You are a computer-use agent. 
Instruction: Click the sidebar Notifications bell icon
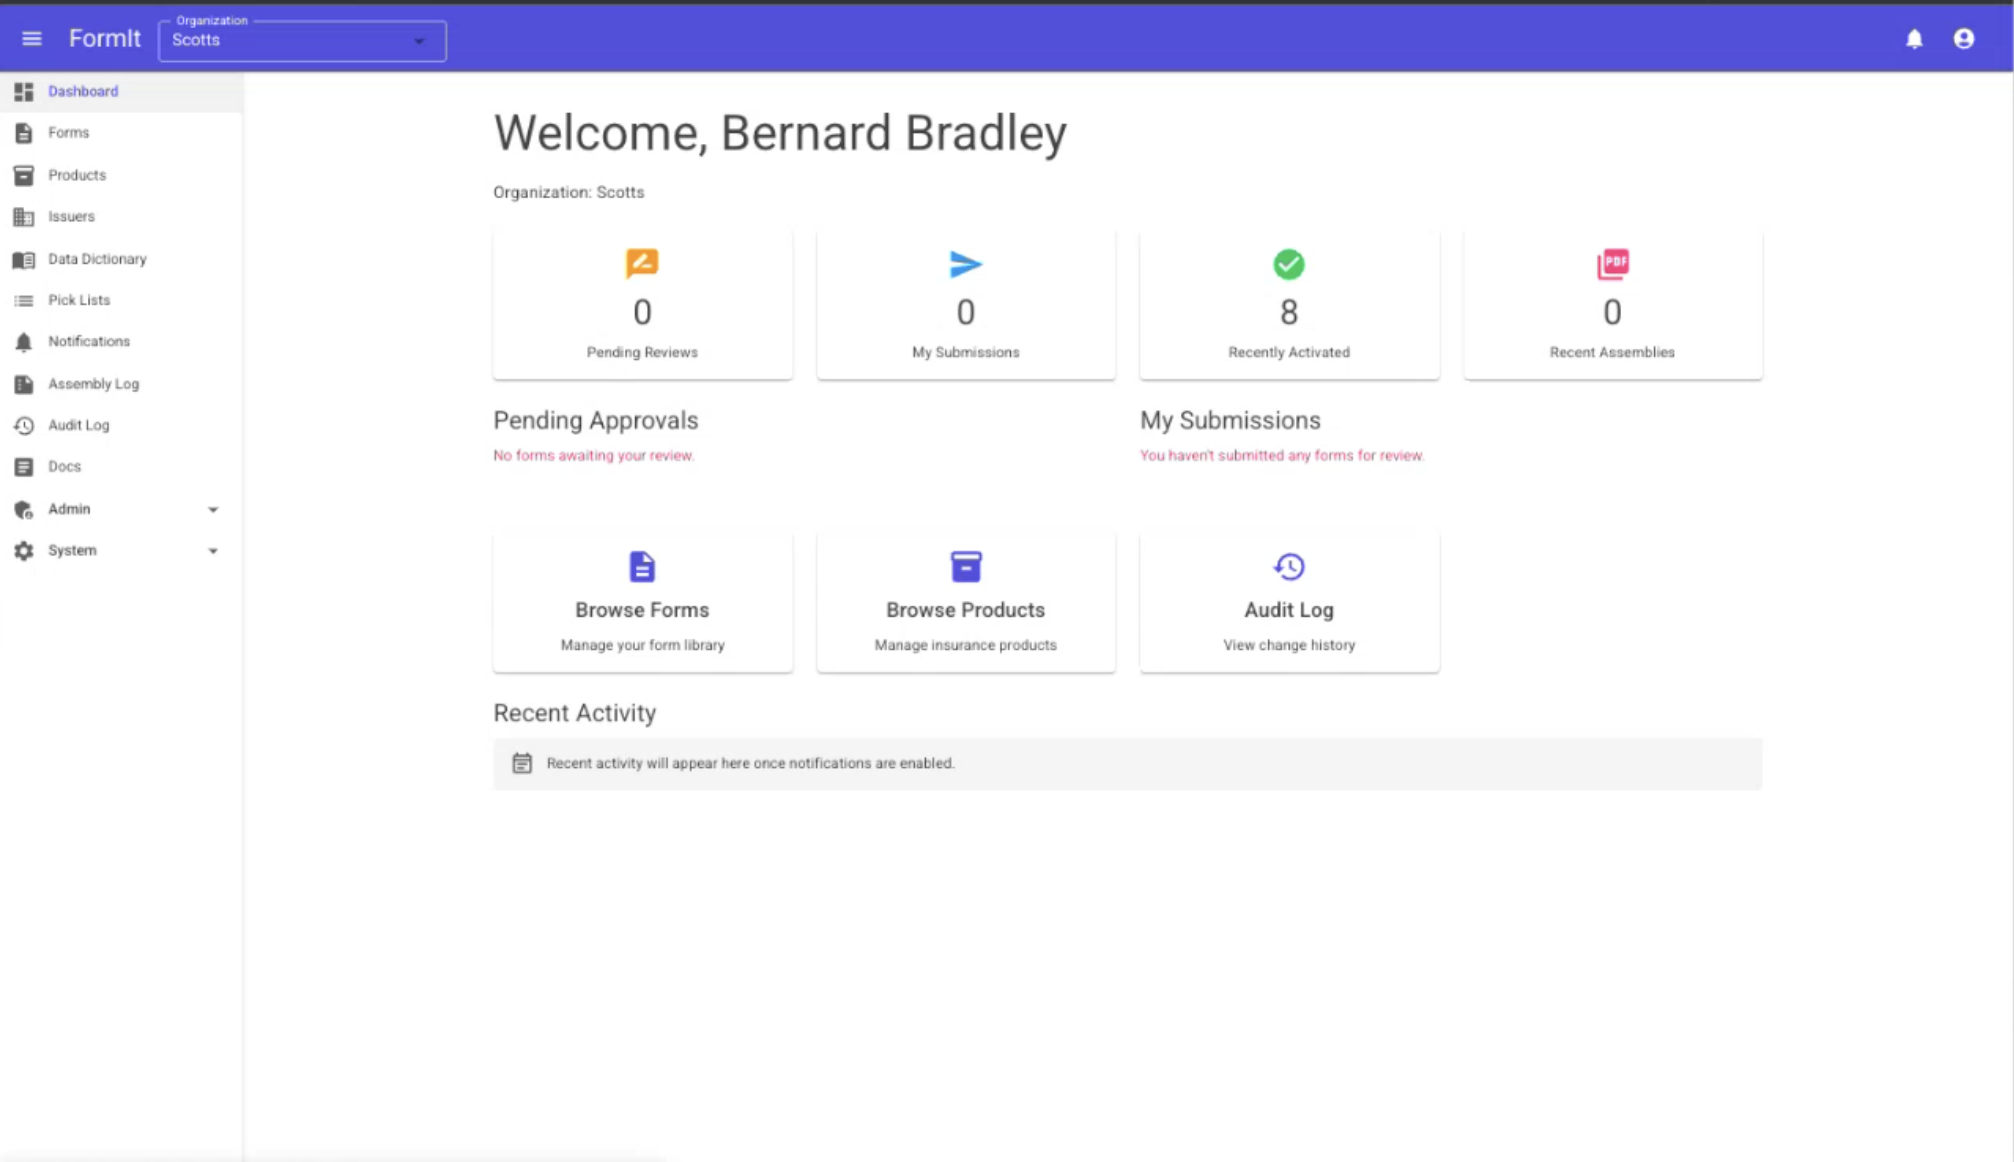coord(24,342)
